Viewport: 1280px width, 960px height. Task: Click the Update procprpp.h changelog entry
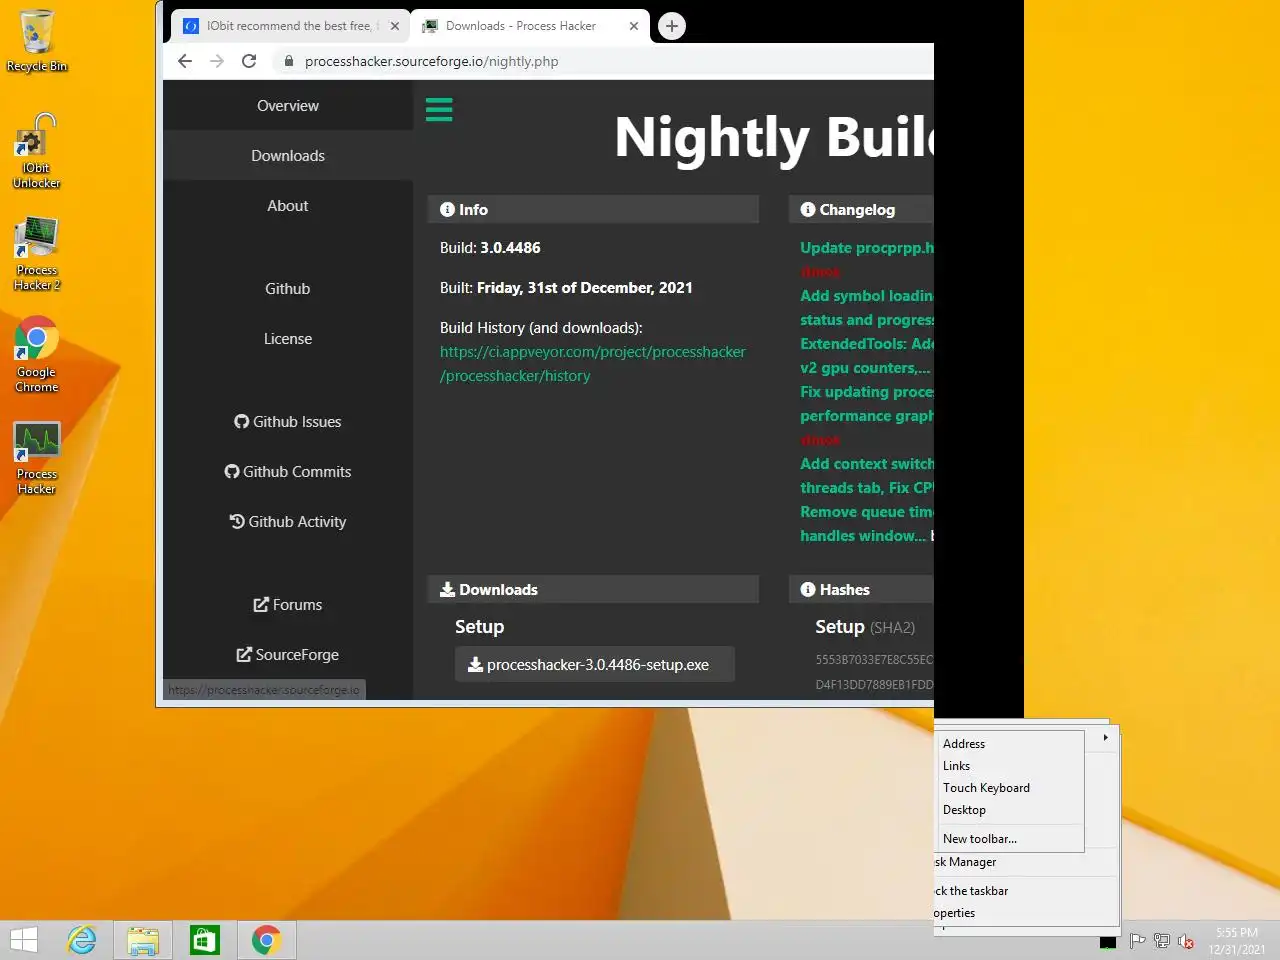867,248
